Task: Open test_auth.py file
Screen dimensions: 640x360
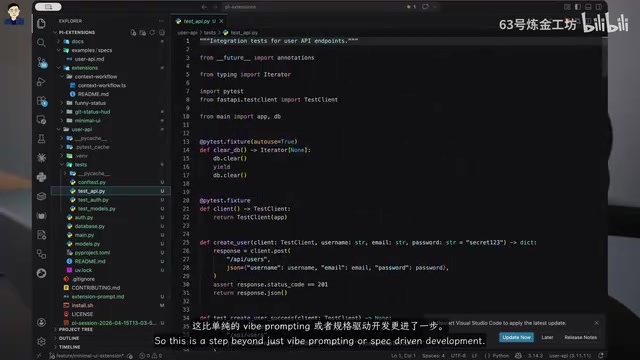Action: coord(110,200)
